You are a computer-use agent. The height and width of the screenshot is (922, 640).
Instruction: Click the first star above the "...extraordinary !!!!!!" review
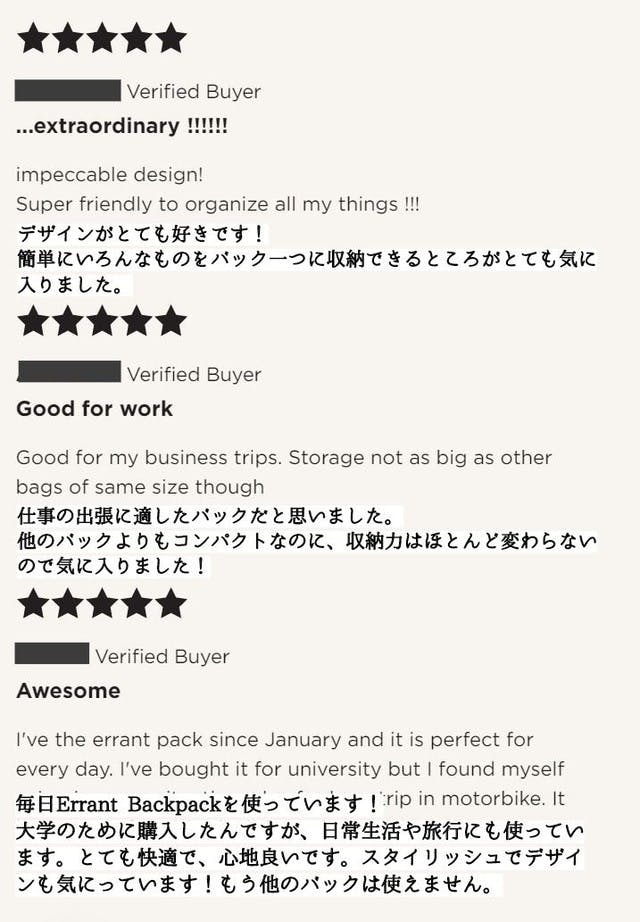coord(33,38)
